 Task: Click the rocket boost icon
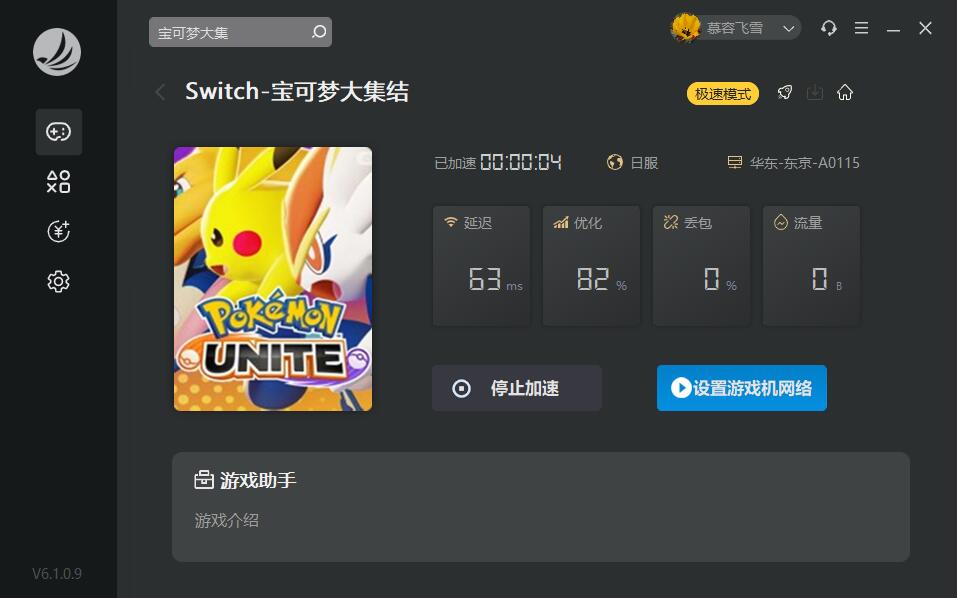point(785,93)
